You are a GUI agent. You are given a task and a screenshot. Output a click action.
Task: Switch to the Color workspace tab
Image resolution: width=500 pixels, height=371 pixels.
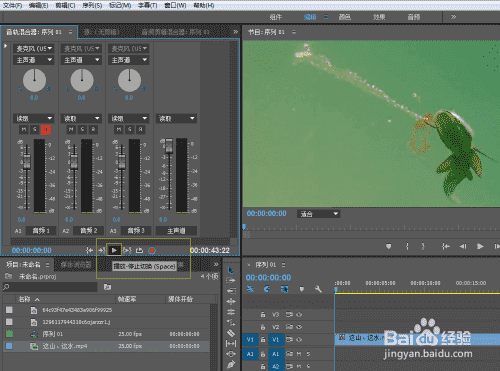344,17
